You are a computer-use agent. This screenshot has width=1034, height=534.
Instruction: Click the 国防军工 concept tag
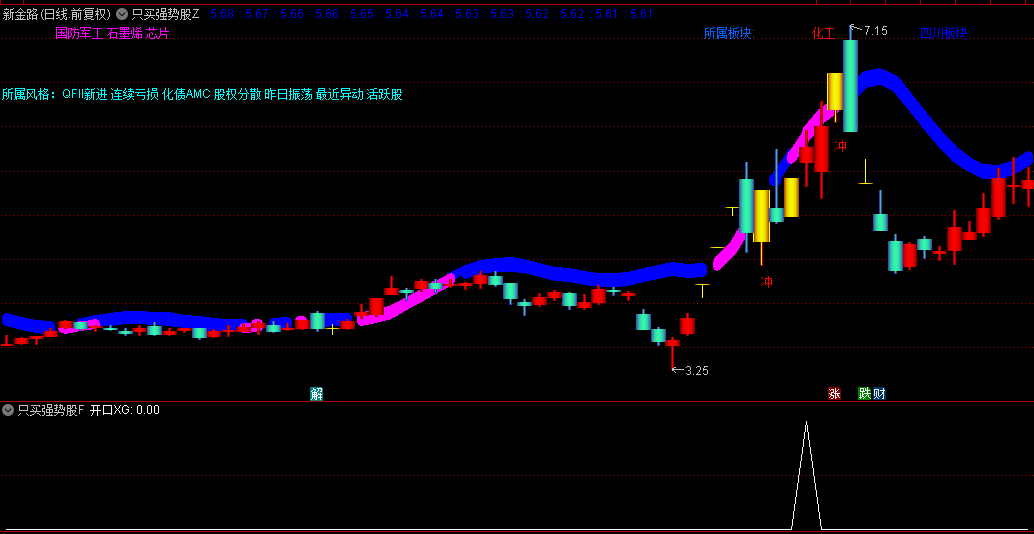79,34
